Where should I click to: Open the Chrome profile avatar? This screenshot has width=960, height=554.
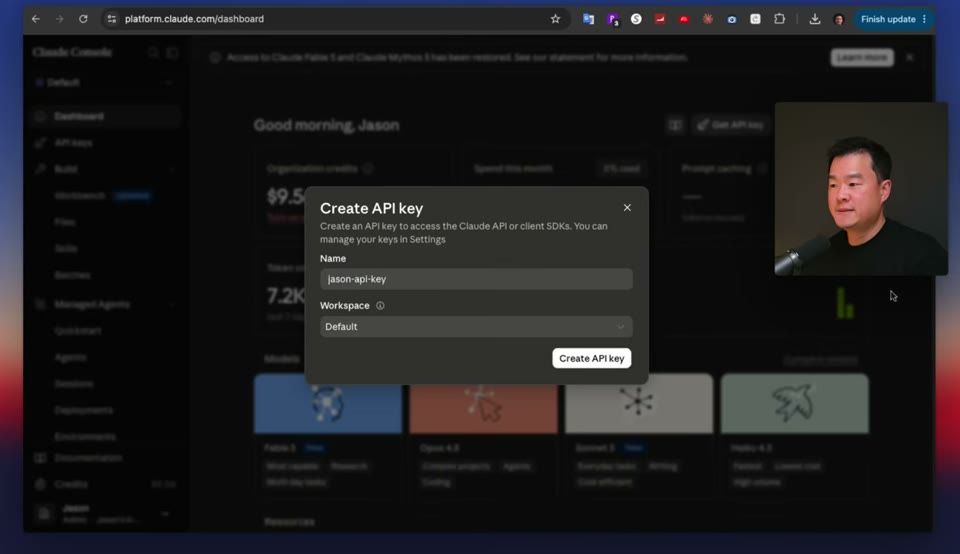point(839,20)
